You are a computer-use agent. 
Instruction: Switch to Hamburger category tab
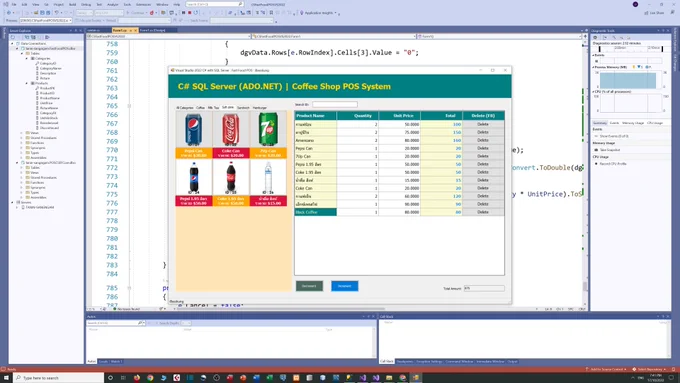pyautogui.click(x=260, y=108)
